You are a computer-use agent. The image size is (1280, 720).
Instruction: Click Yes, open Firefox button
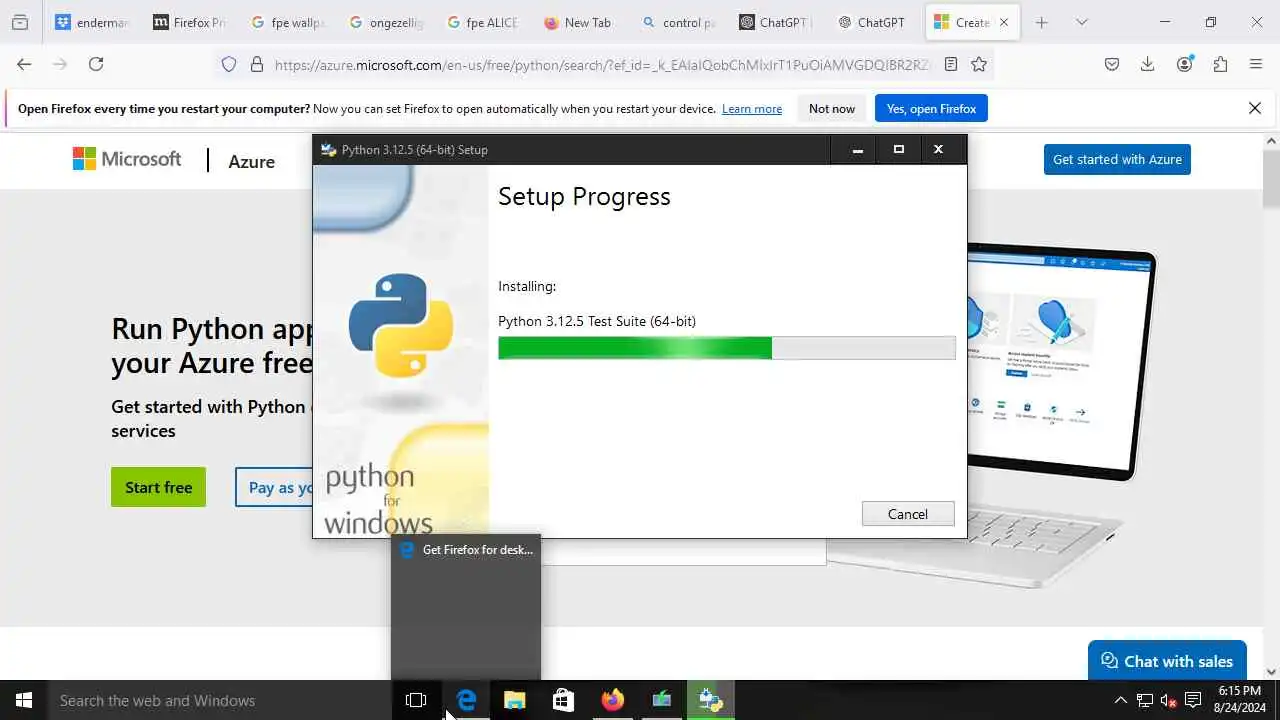pos(931,109)
